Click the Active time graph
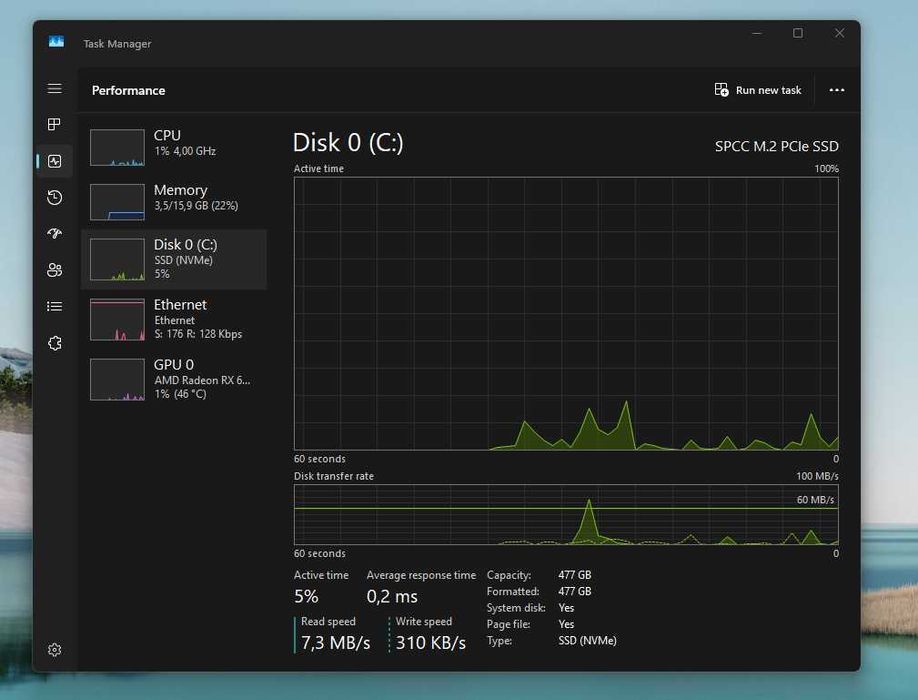This screenshot has width=918, height=700. 566,314
